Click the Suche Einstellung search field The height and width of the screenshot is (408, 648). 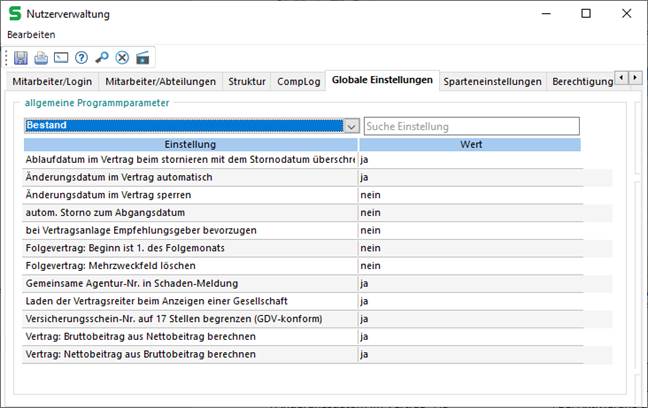(471, 127)
